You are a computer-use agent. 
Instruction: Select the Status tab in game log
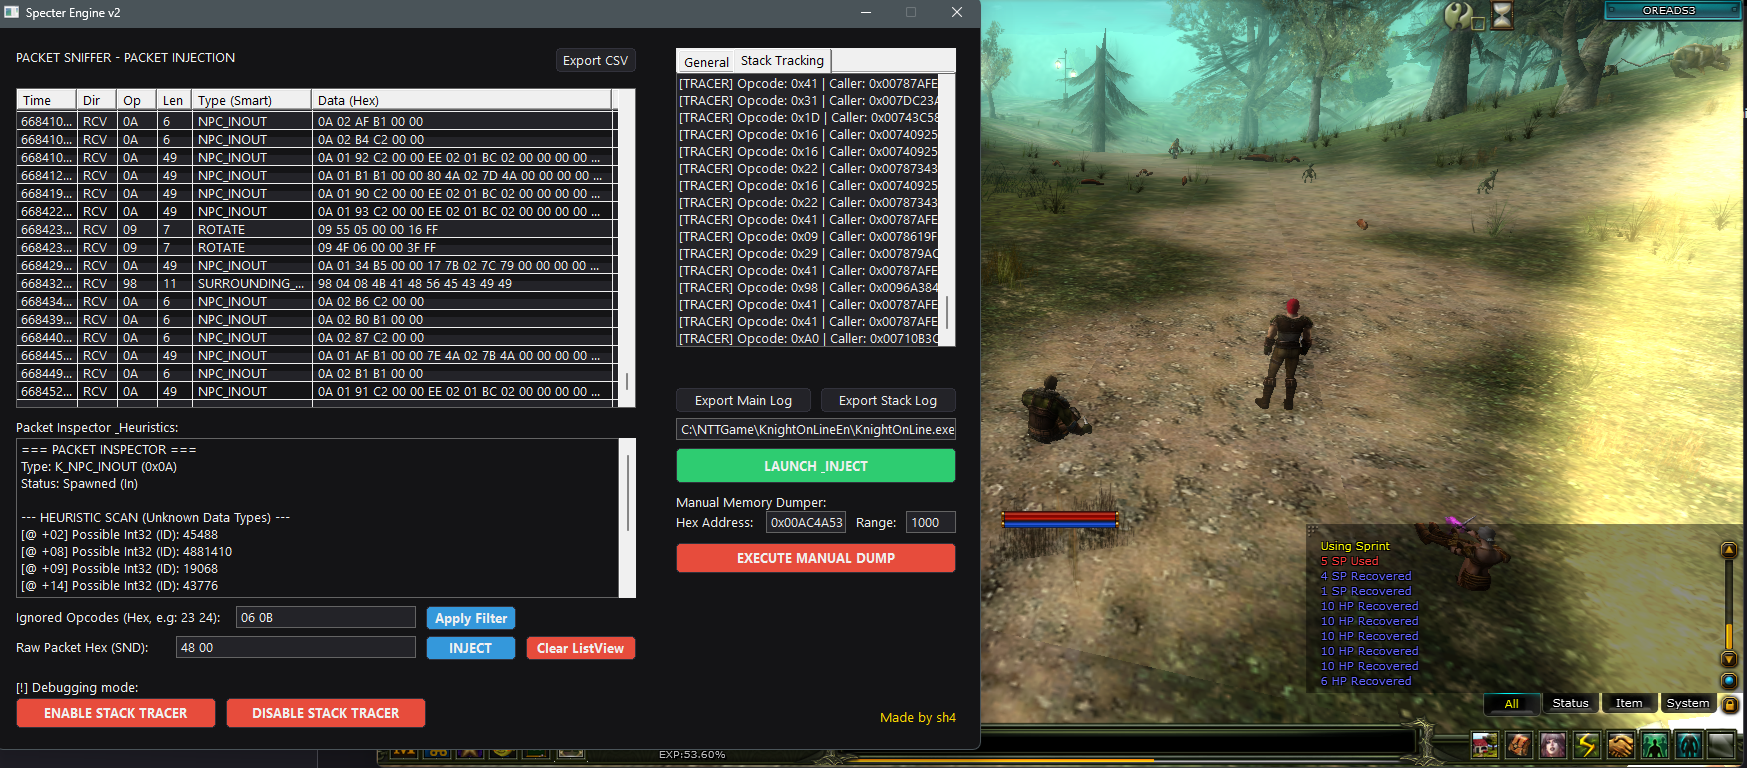click(x=1570, y=703)
